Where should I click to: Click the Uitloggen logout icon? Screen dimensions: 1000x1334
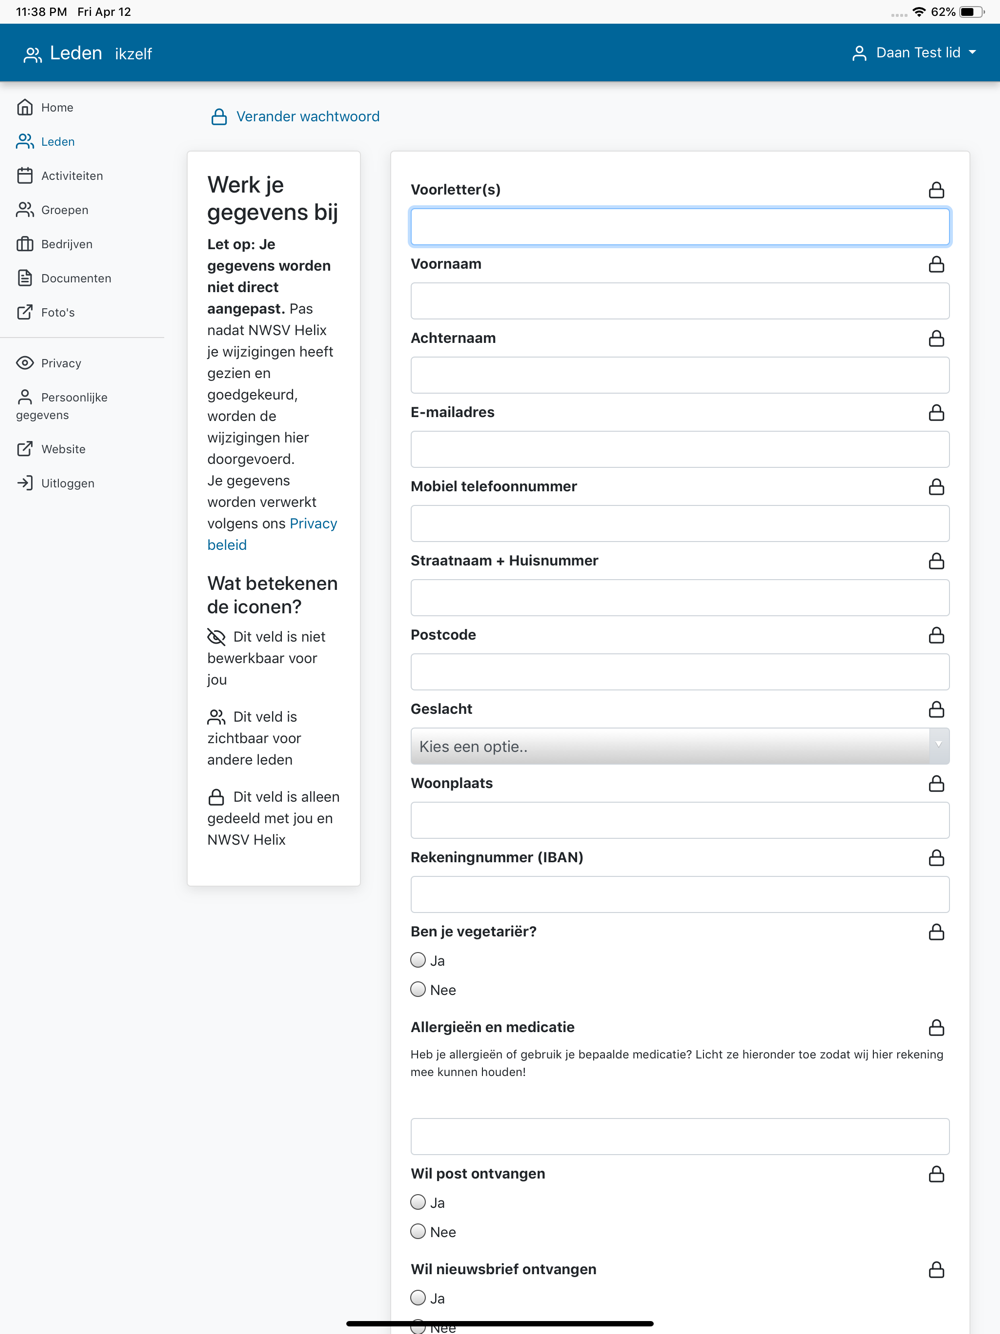25,483
